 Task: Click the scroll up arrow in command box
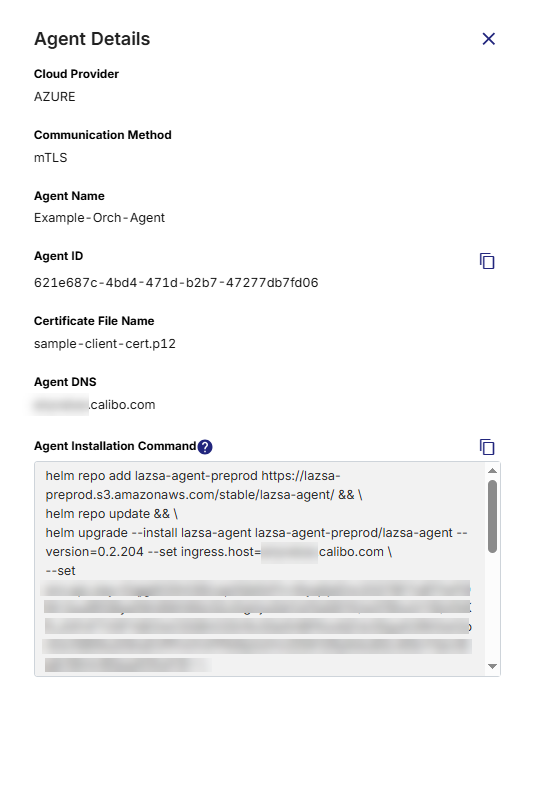tap(492, 471)
